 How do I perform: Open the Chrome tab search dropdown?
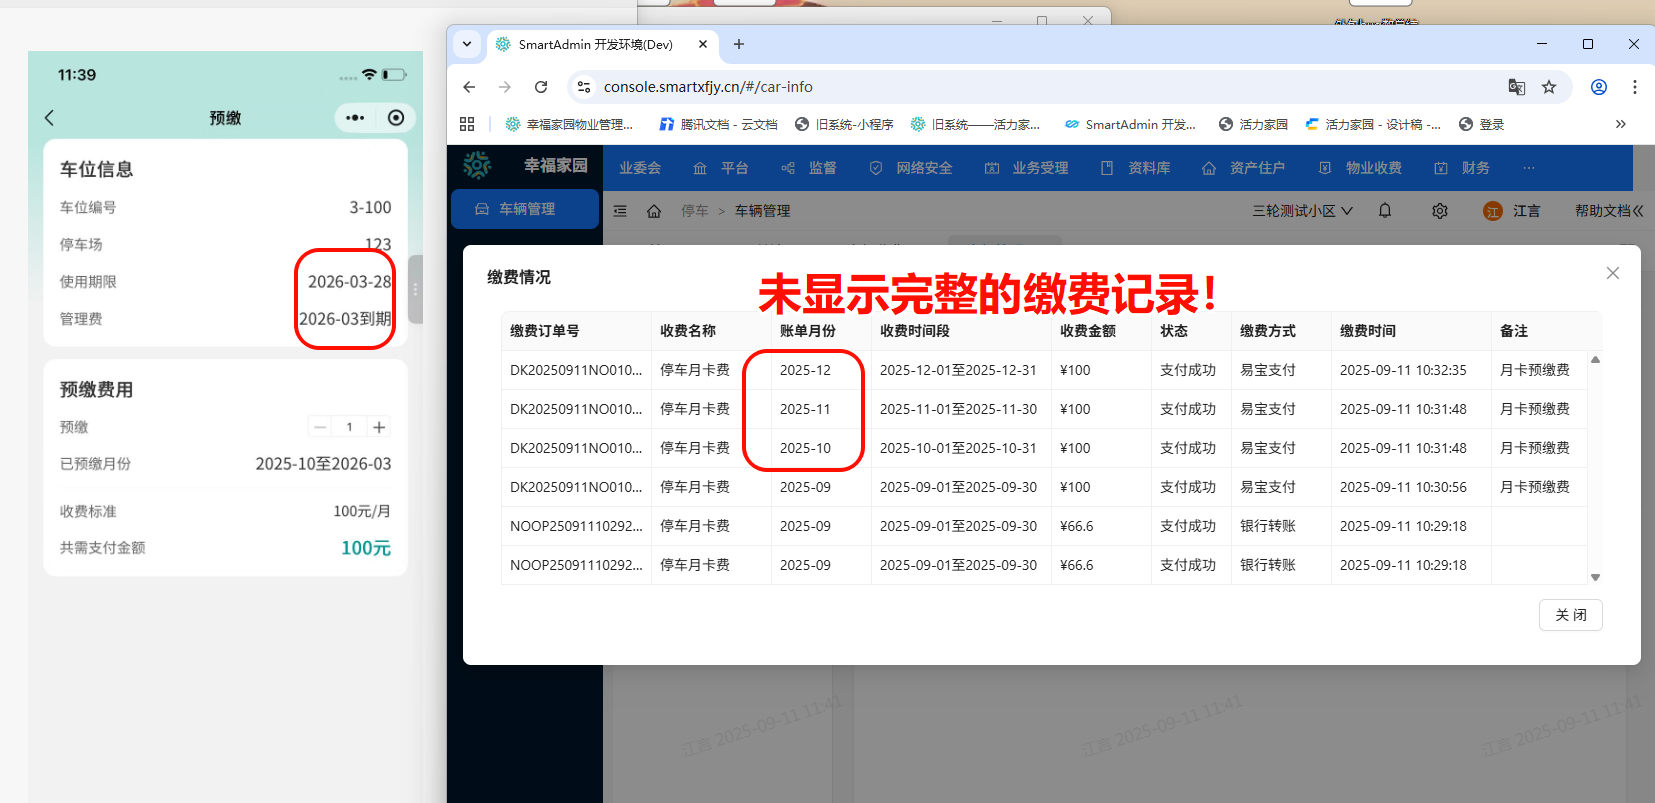(x=467, y=44)
